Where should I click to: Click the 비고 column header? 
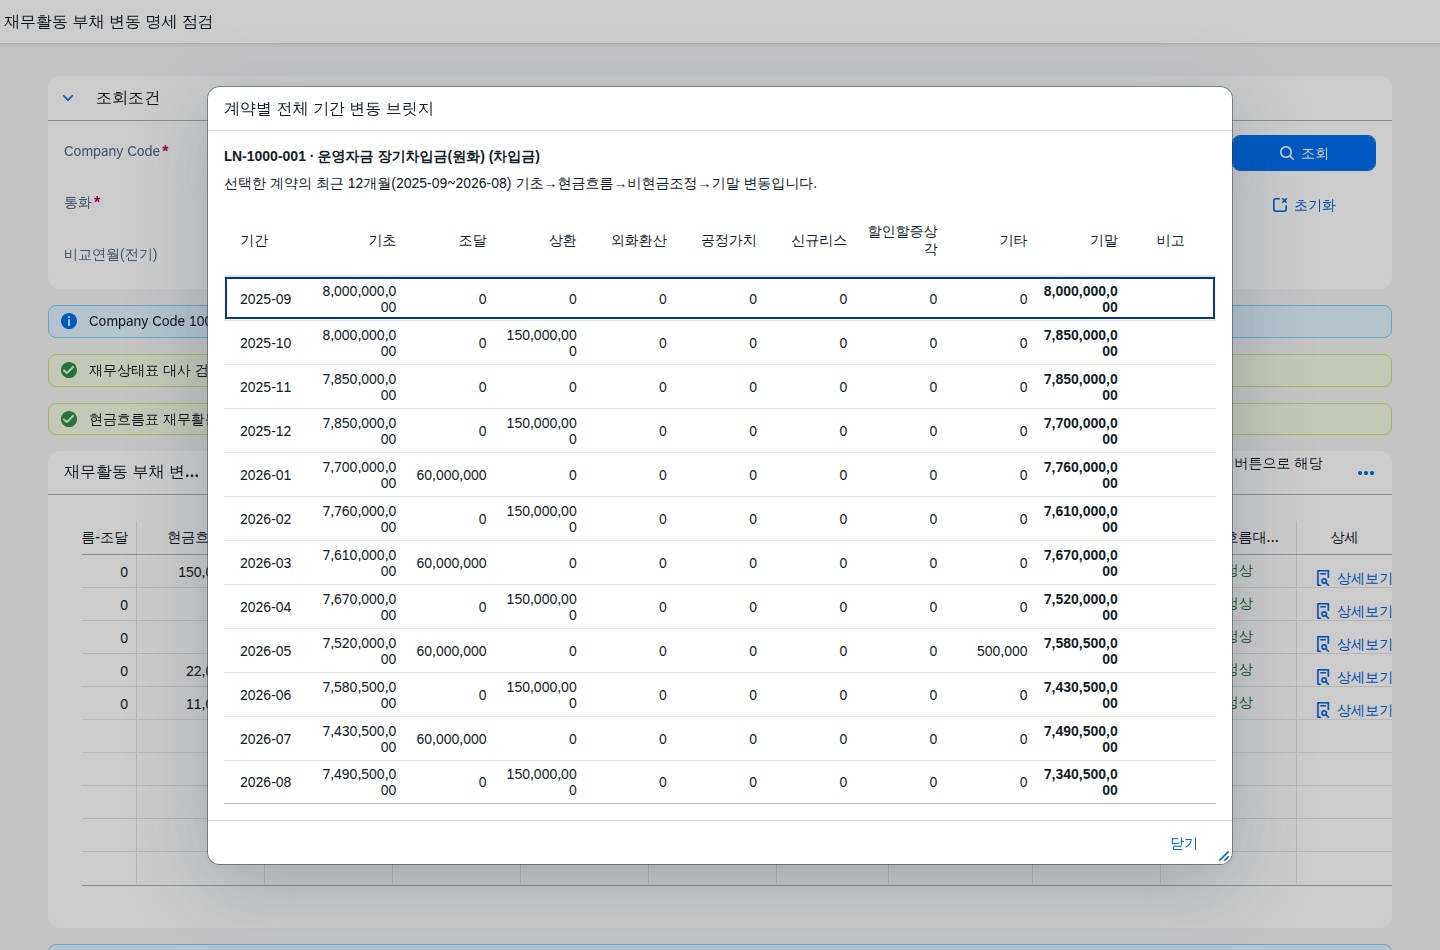point(1170,241)
